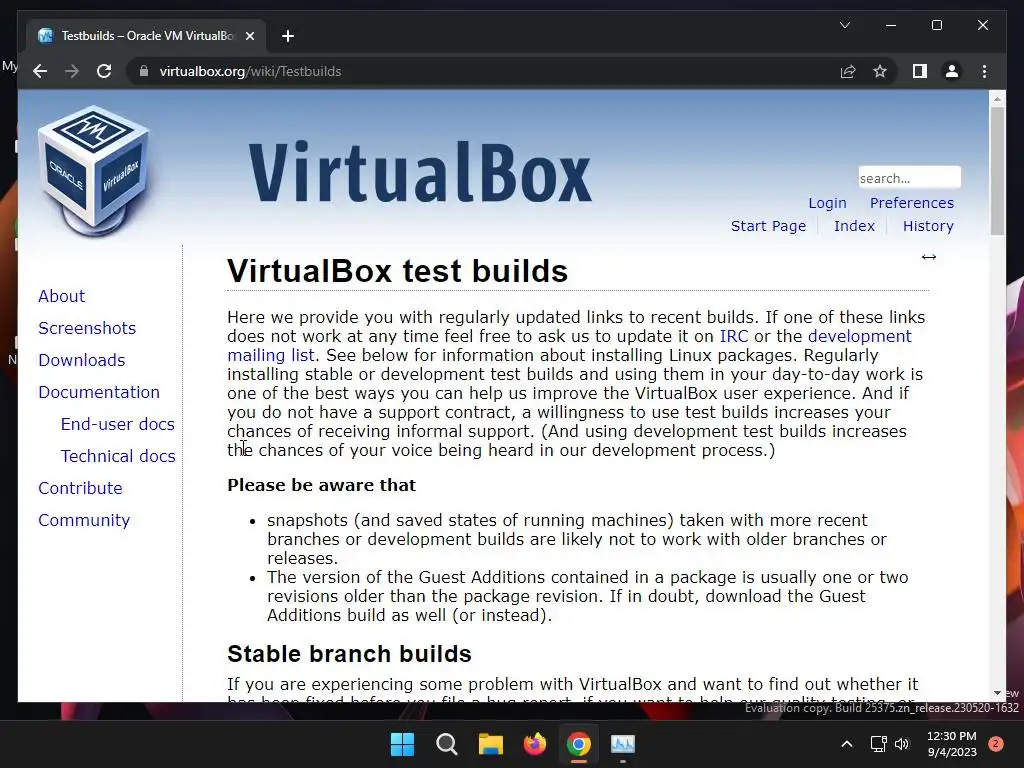Image resolution: width=1024 pixels, height=768 pixels.
Task: Click the Please be aware that text
Action: [321, 485]
